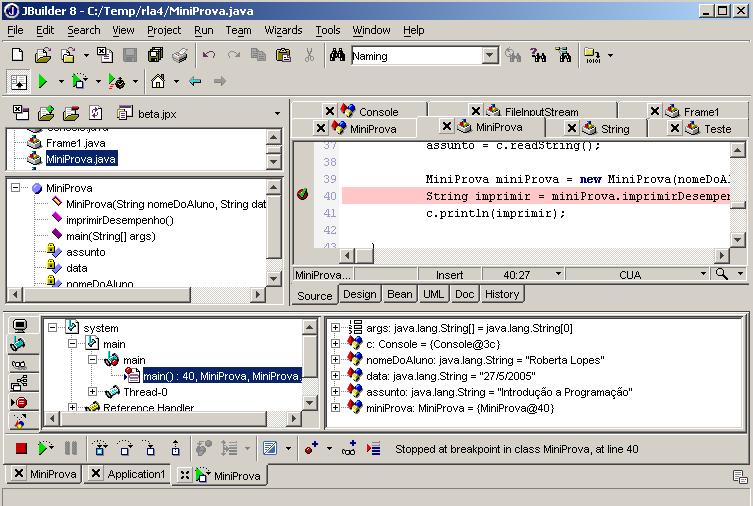753x506 pixels.
Task: Click the green Run project arrow
Action: tap(43, 81)
